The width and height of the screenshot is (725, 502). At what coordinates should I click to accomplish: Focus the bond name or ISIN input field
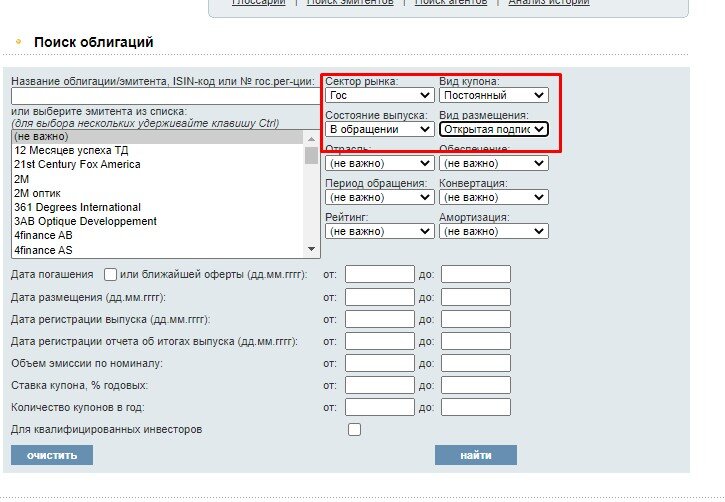(x=166, y=96)
